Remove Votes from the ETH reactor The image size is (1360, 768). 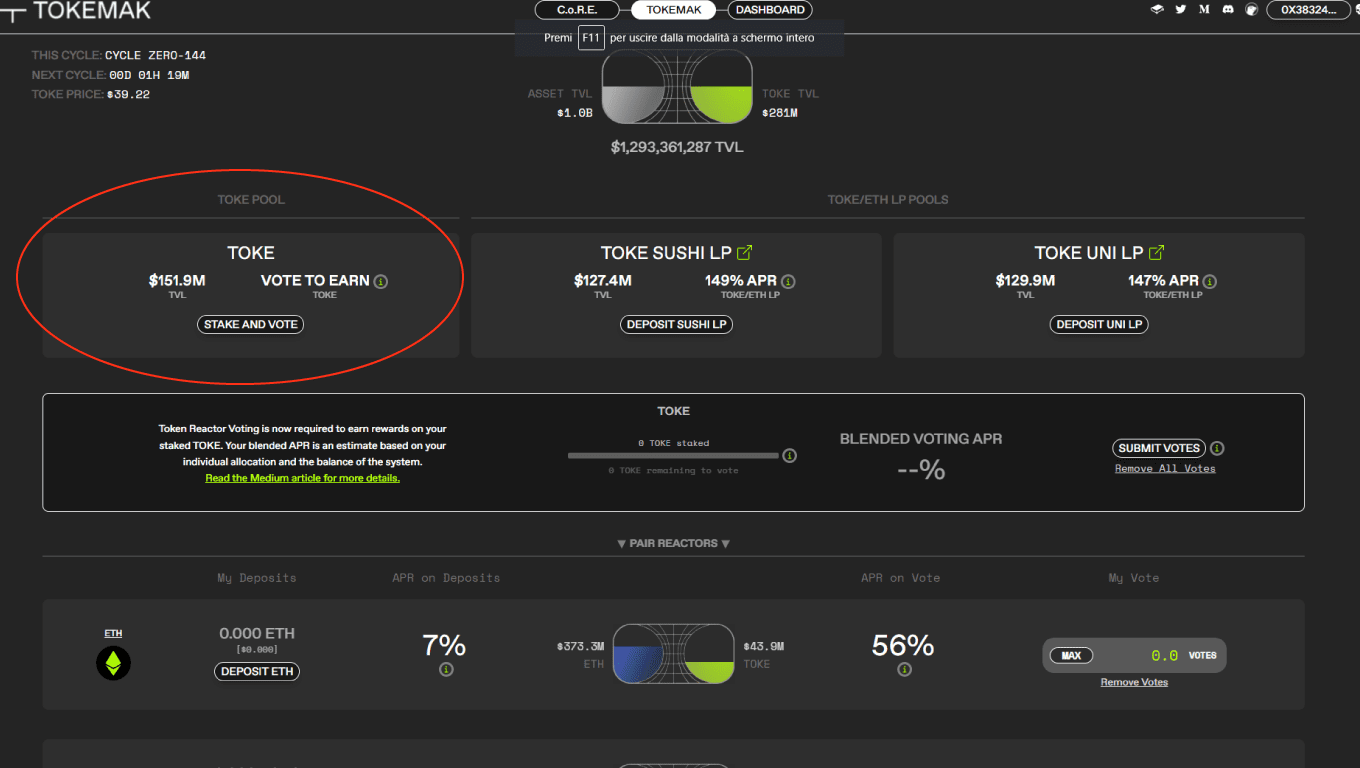1134,682
